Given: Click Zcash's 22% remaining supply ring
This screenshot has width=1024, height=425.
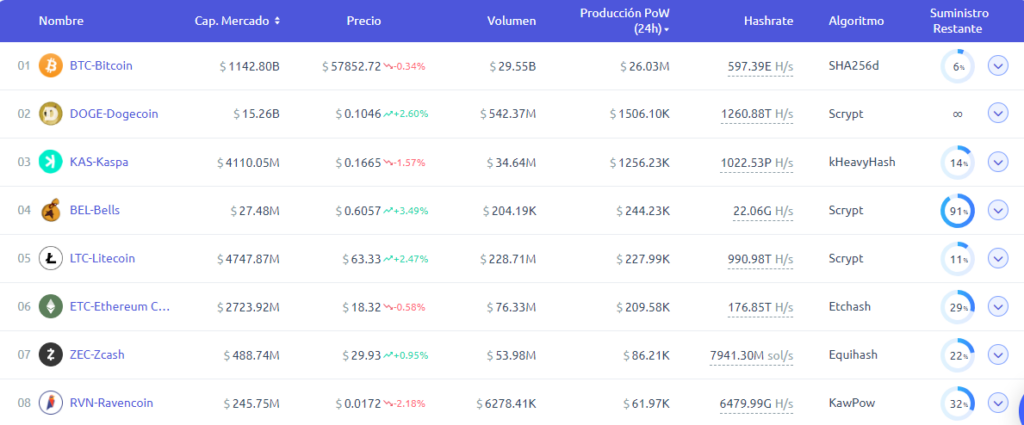Looking at the screenshot, I should (957, 356).
